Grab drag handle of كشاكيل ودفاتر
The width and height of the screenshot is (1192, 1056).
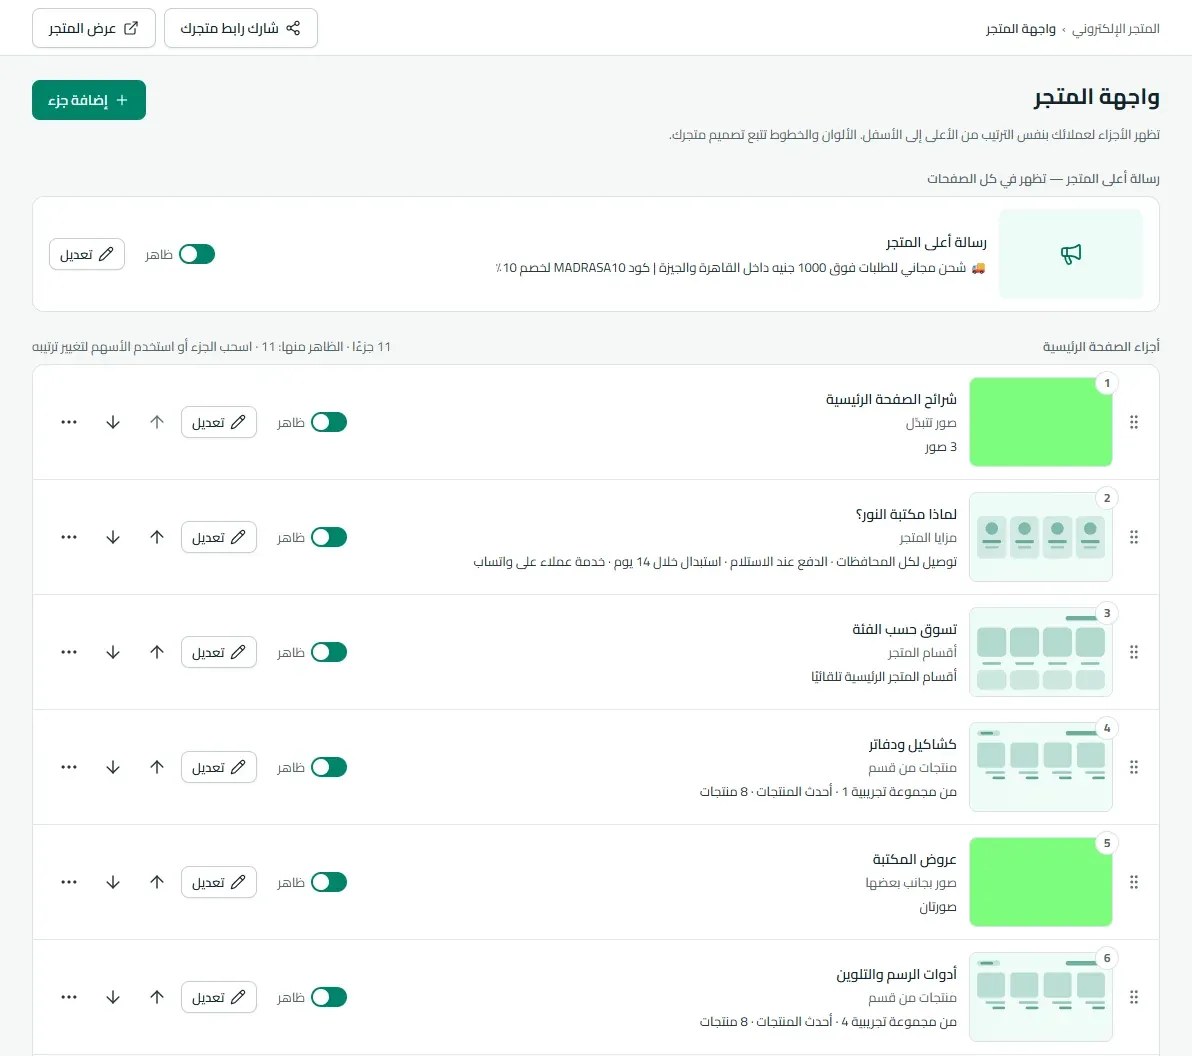point(1133,767)
